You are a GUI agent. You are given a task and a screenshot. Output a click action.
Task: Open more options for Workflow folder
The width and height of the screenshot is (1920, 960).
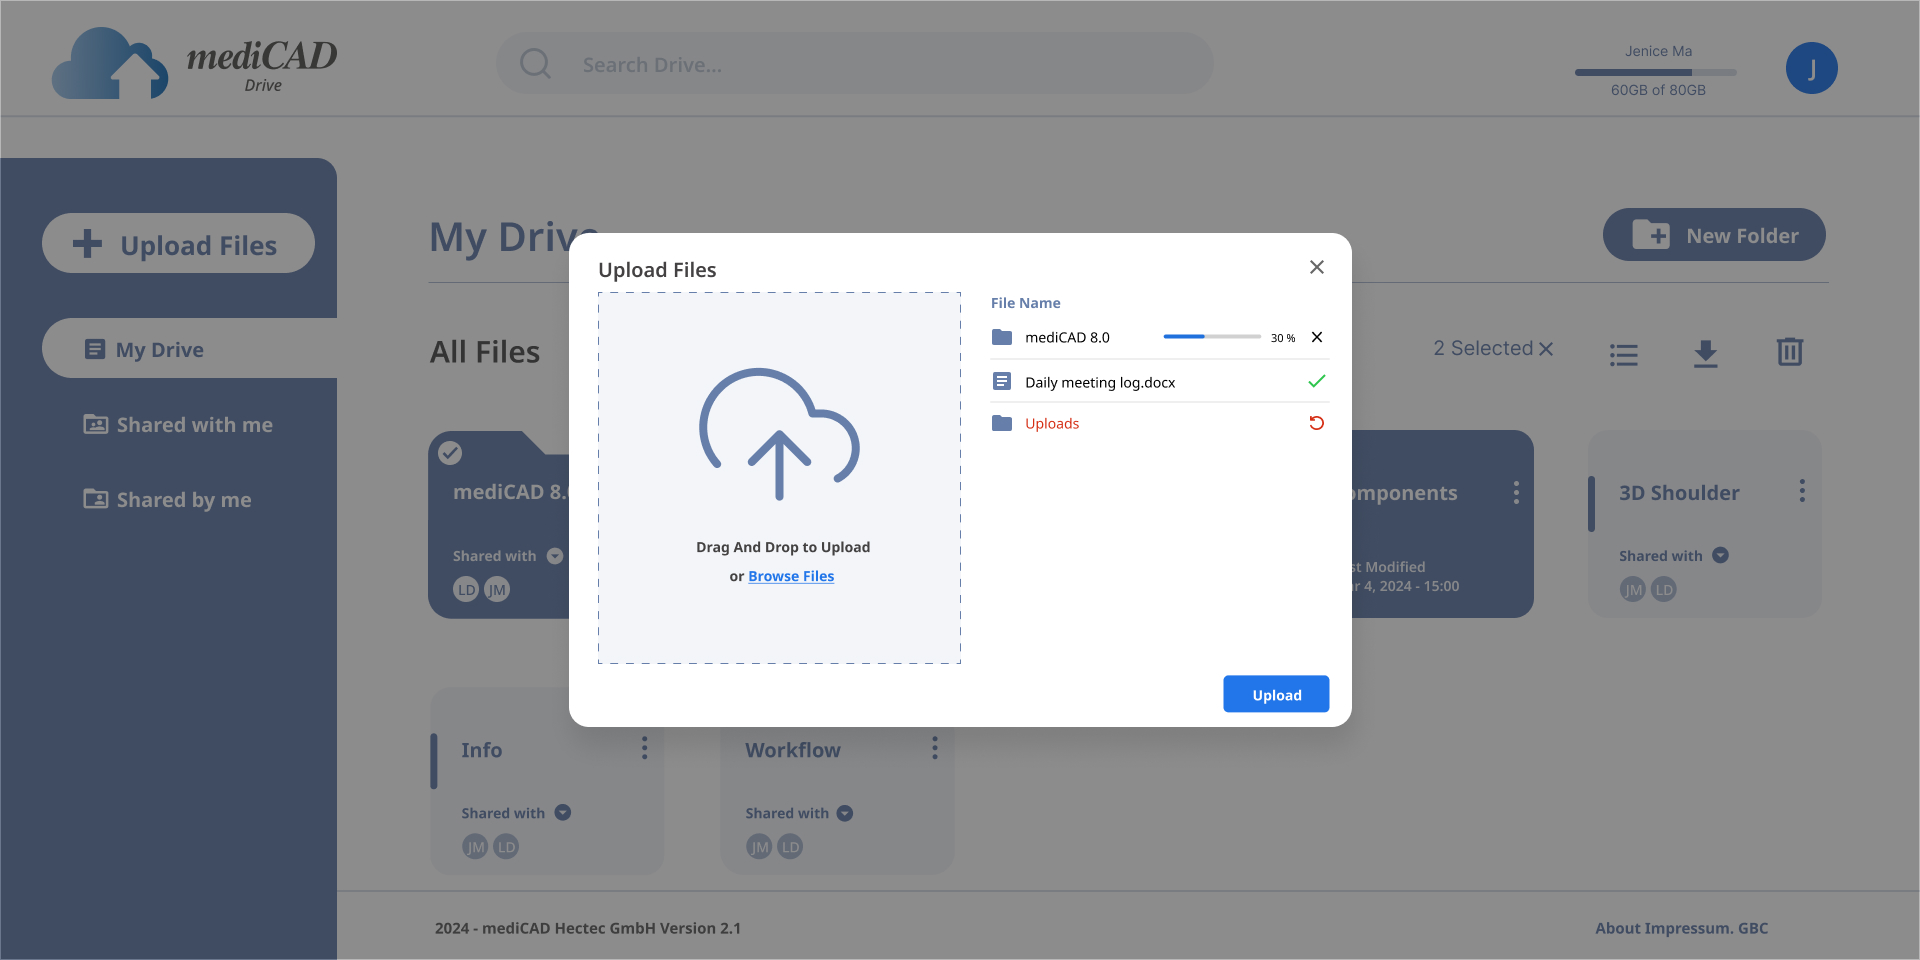(934, 748)
